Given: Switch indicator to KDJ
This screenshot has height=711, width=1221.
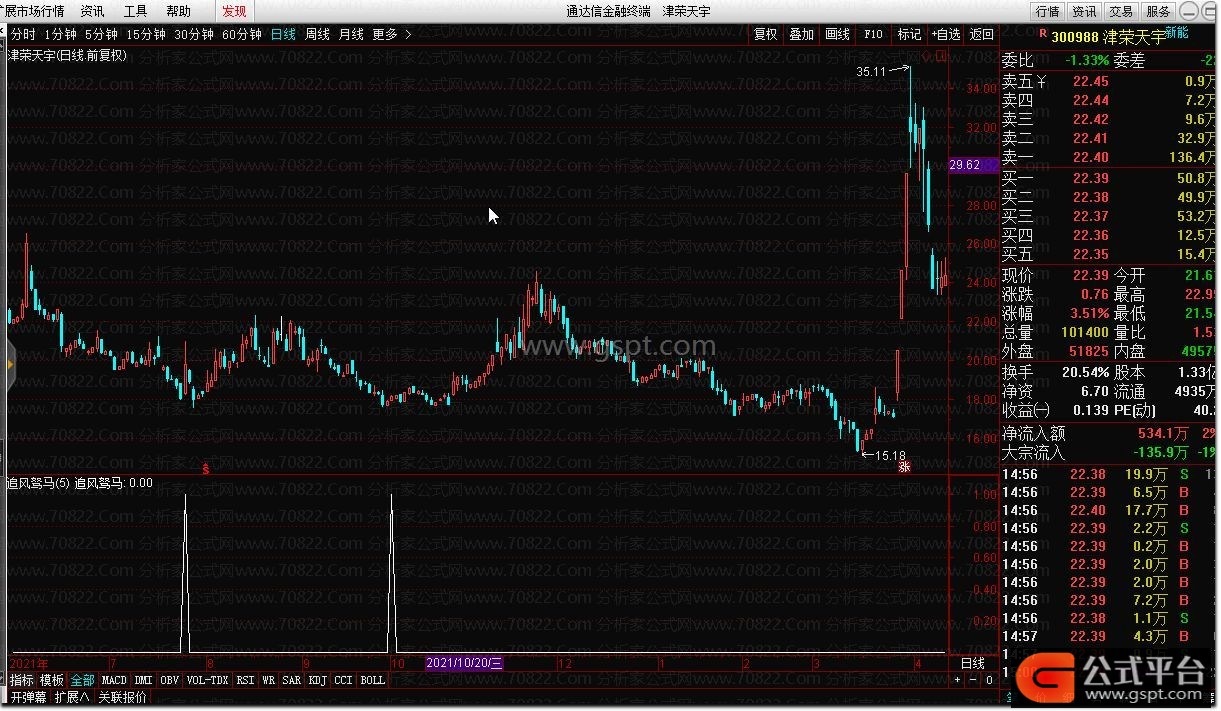Looking at the screenshot, I should [318, 680].
